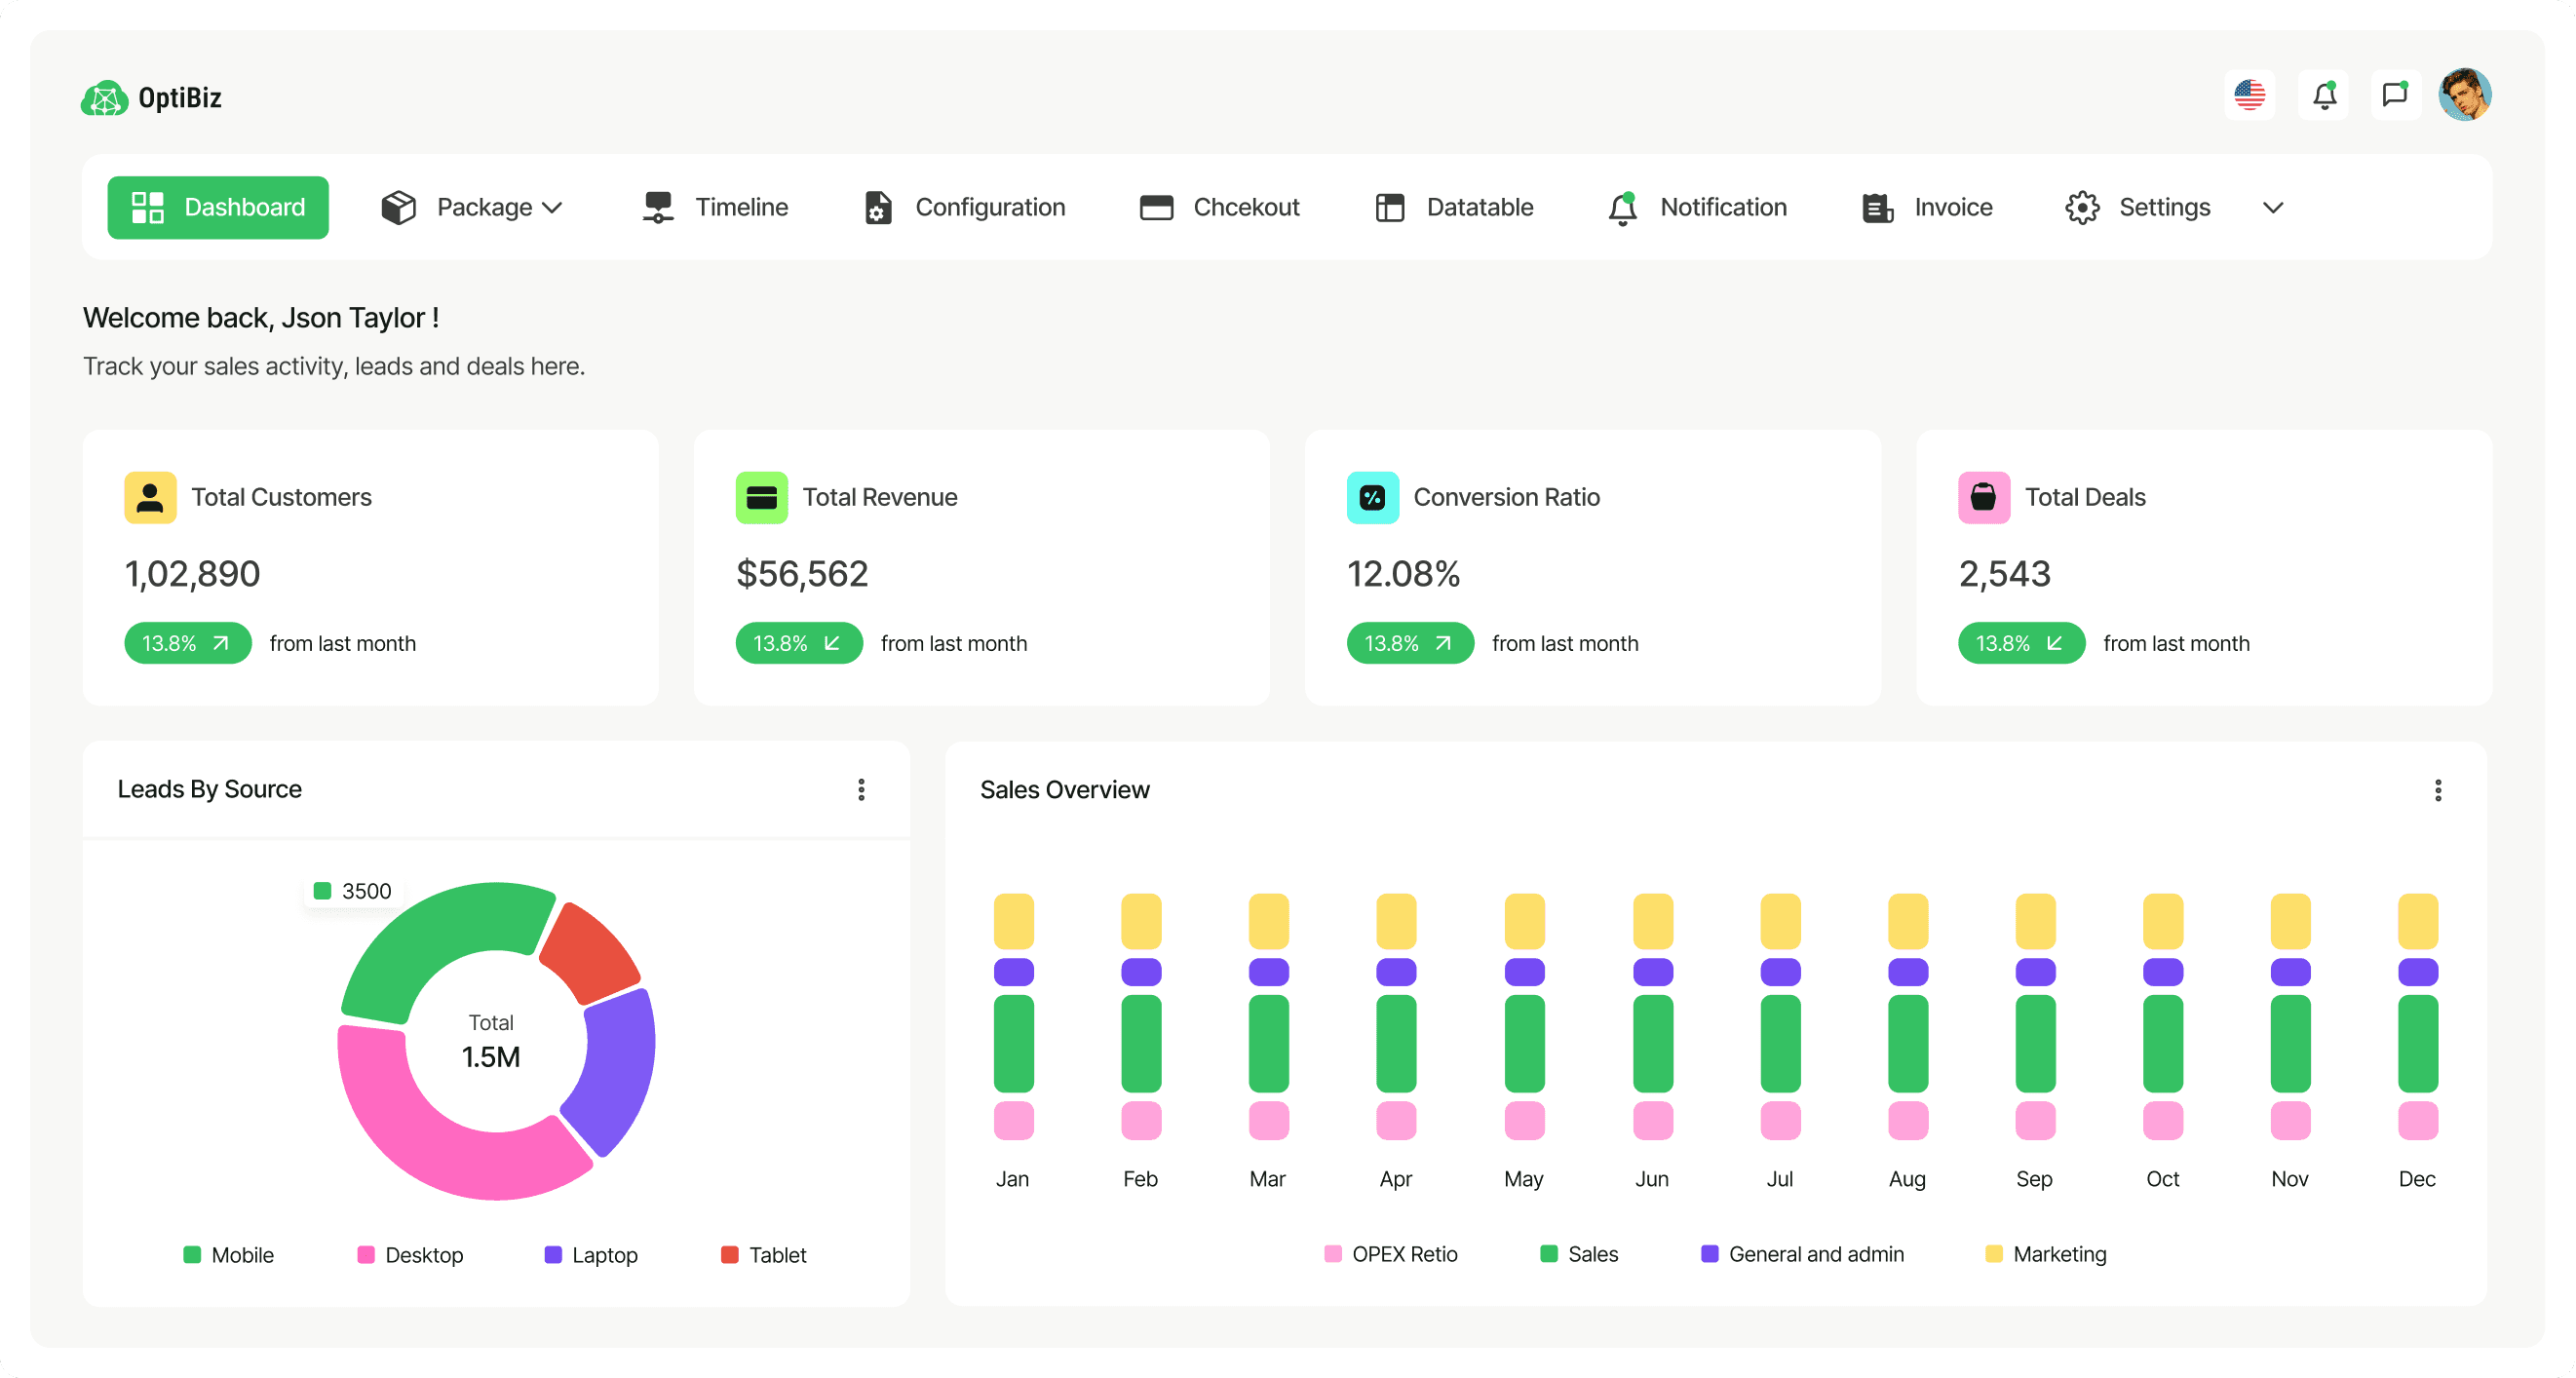
Task: Click the Total Deals briefcase icon
Action: coord(1985,496)
